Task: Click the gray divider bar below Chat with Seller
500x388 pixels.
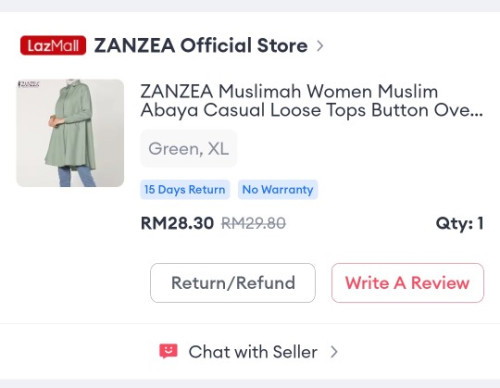Action: click(x=250, y=383)
